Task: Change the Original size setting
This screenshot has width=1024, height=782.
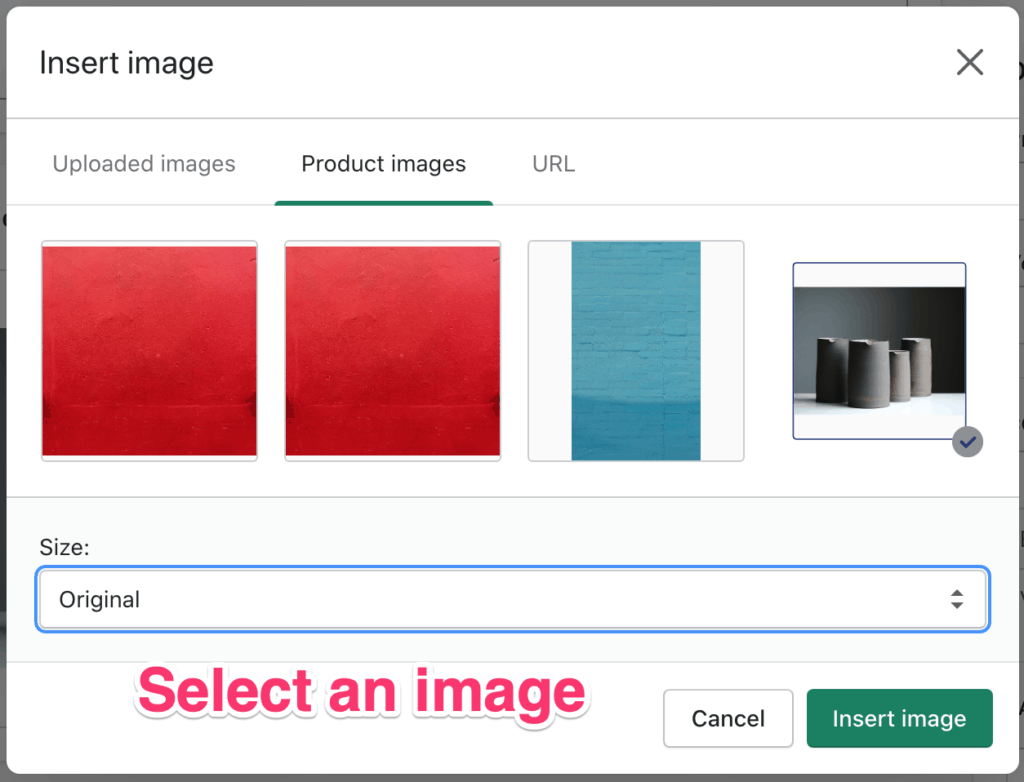Action: [x=512, y=599]
